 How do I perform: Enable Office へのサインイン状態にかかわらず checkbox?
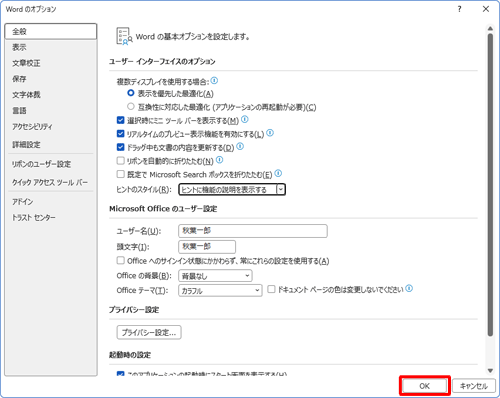pyautogui.click(x=121, y=260)
